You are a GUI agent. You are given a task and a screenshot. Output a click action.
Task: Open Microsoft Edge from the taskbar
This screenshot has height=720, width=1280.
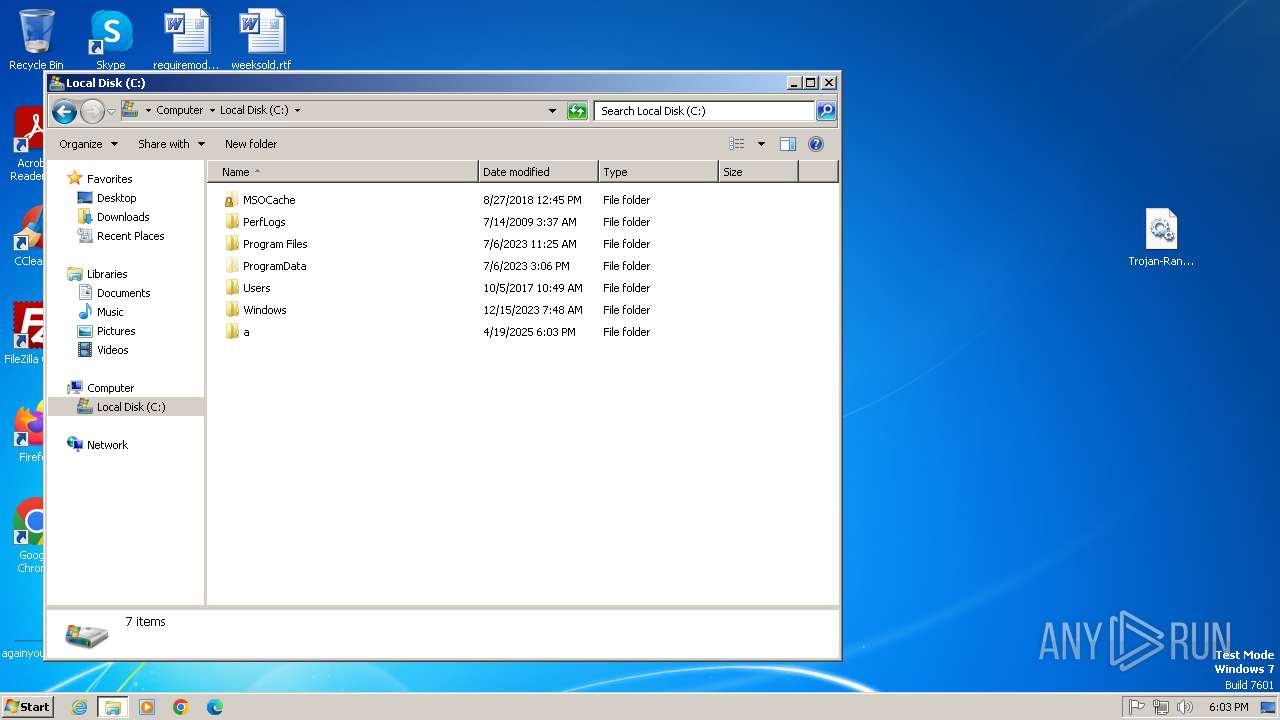[214, 707]
